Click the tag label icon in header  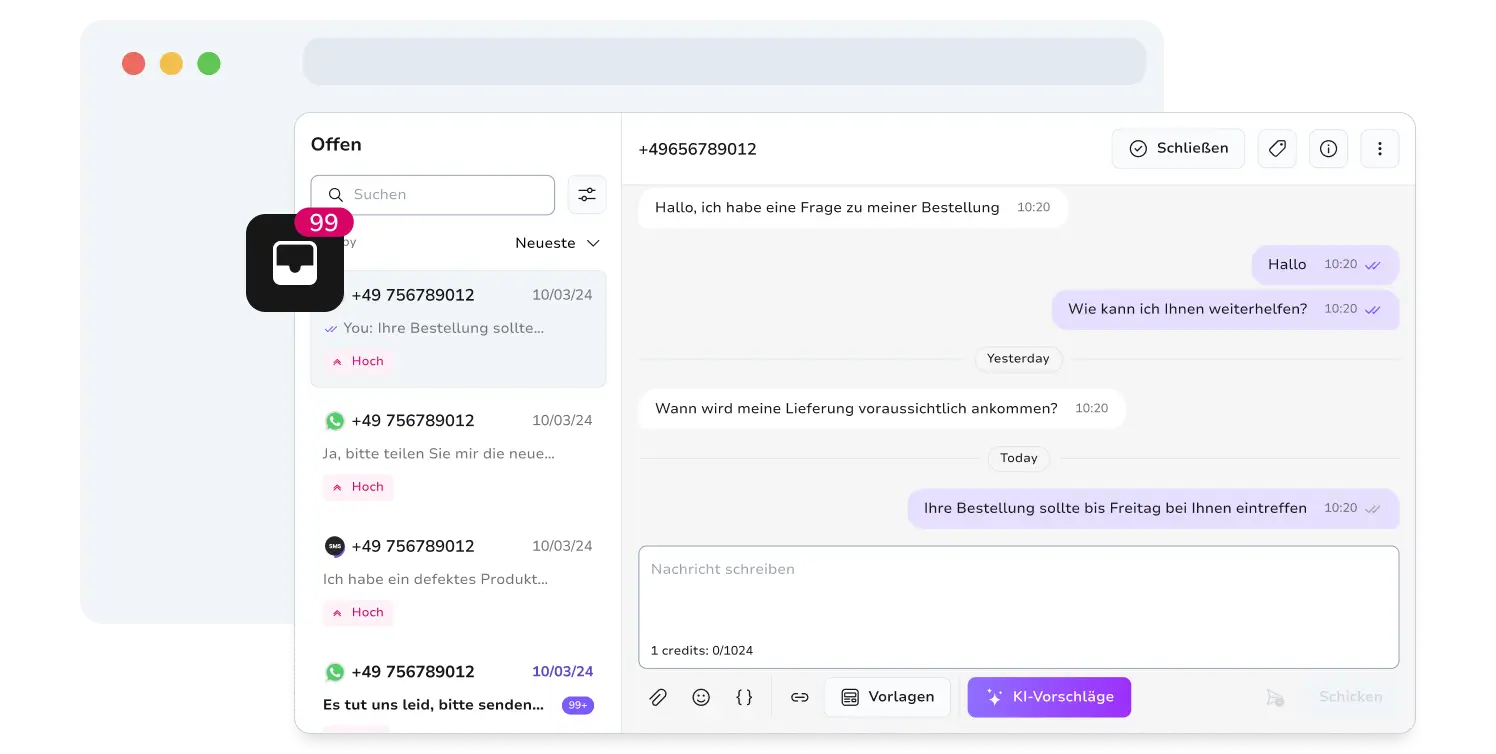click(1276, 149)
